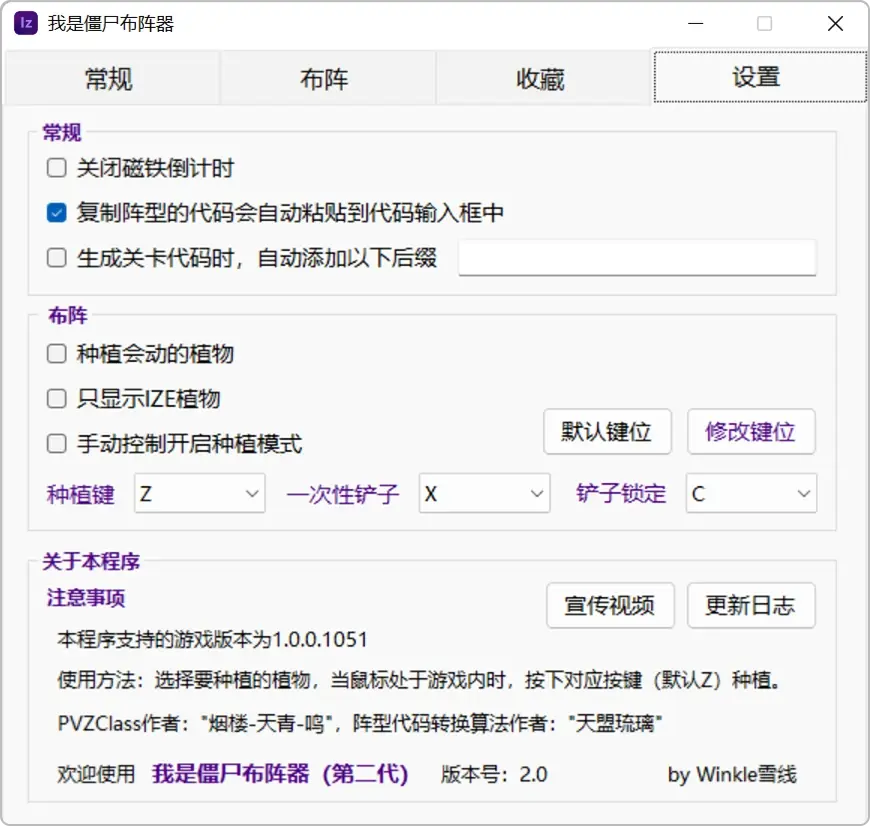Open the 收藏 tab
This screenshot has width=870, height=826.
point(542,78)
